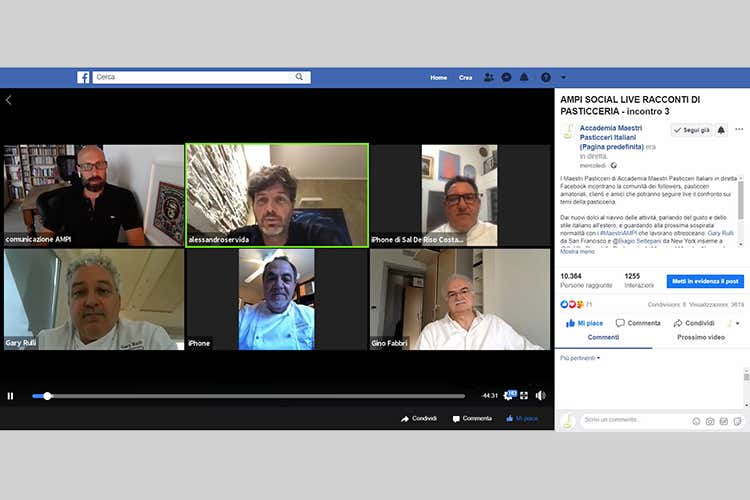
Task: Attach a photo with camera icon
Action: (710, 422)
